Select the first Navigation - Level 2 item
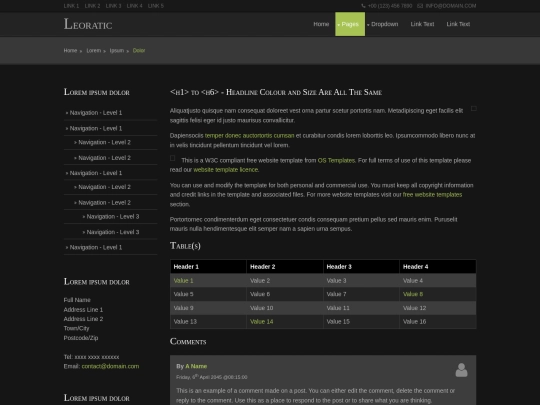Viewport: 540px width, 405px height. [104, 142]
